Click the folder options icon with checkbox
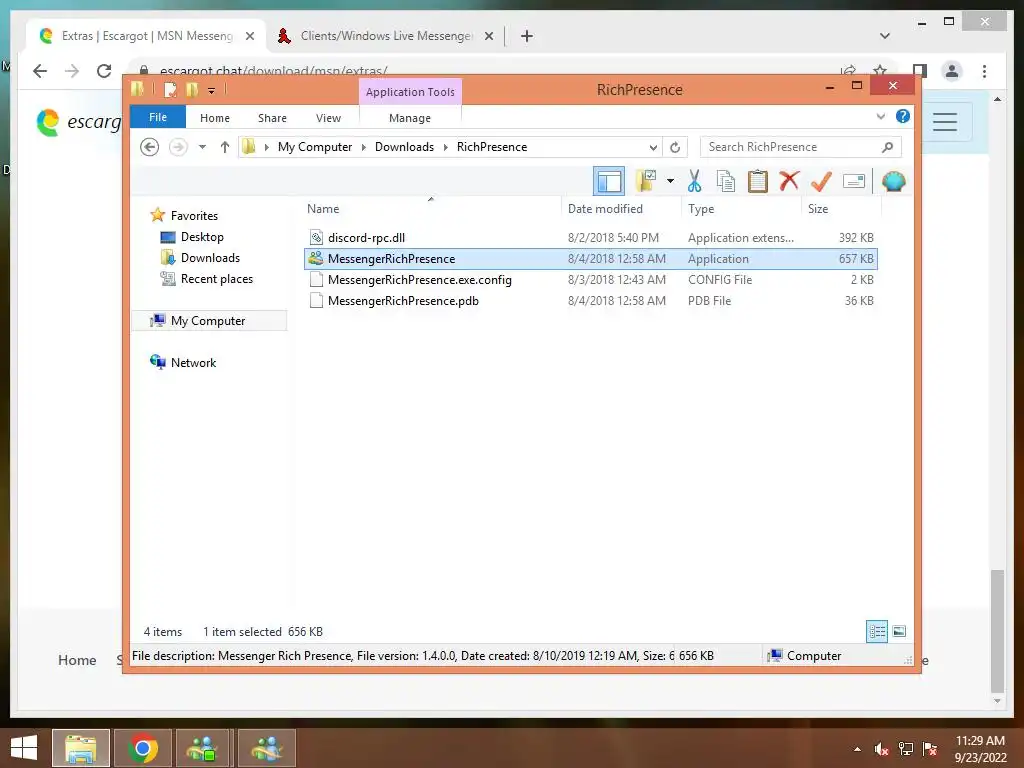The image size is (1024, 768). click(646, 181)
